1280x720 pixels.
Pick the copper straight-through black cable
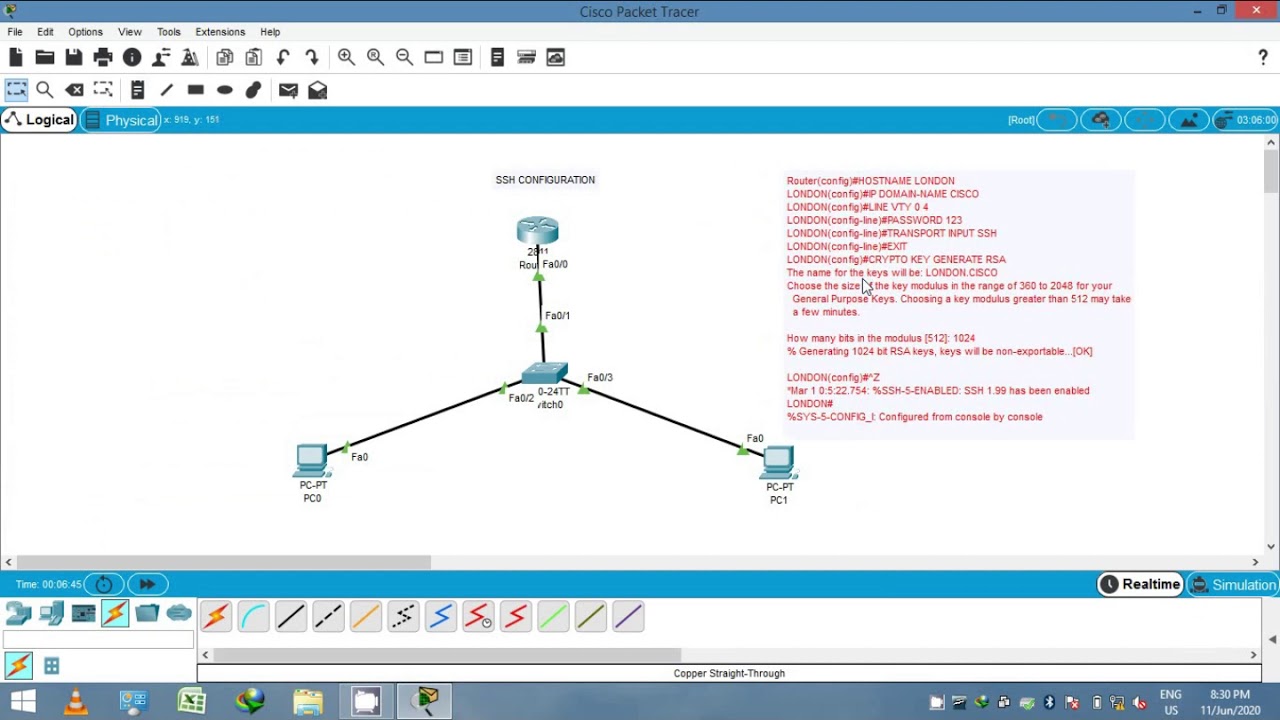click(291, 617)
